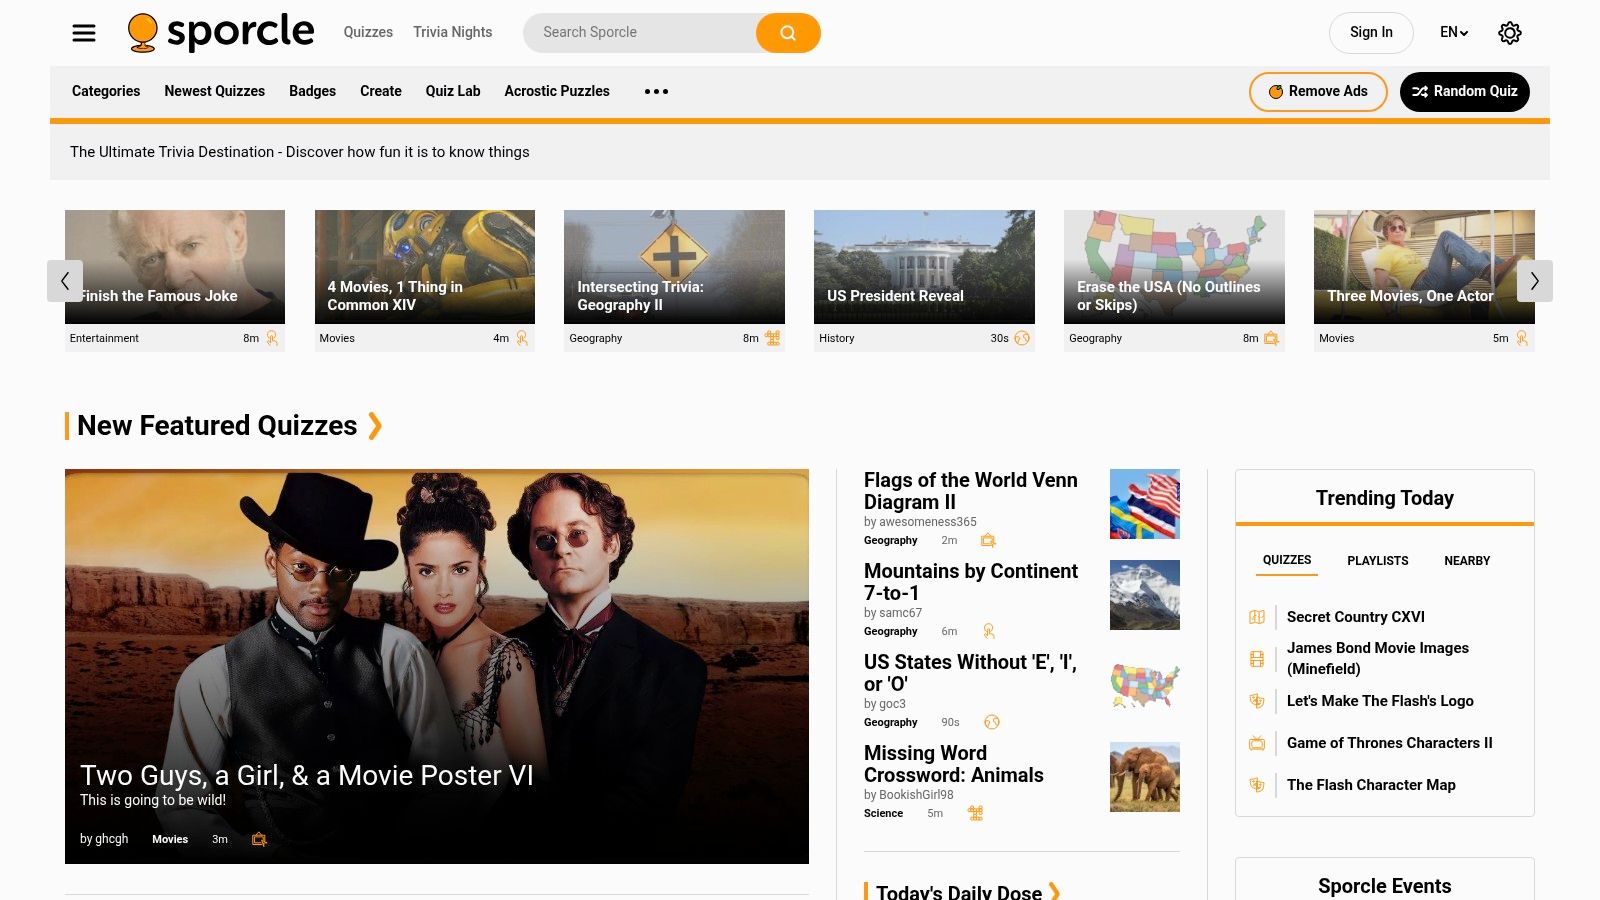Expand the three-dots more menu
The image size is (1600, 900).
coord(656,91)
